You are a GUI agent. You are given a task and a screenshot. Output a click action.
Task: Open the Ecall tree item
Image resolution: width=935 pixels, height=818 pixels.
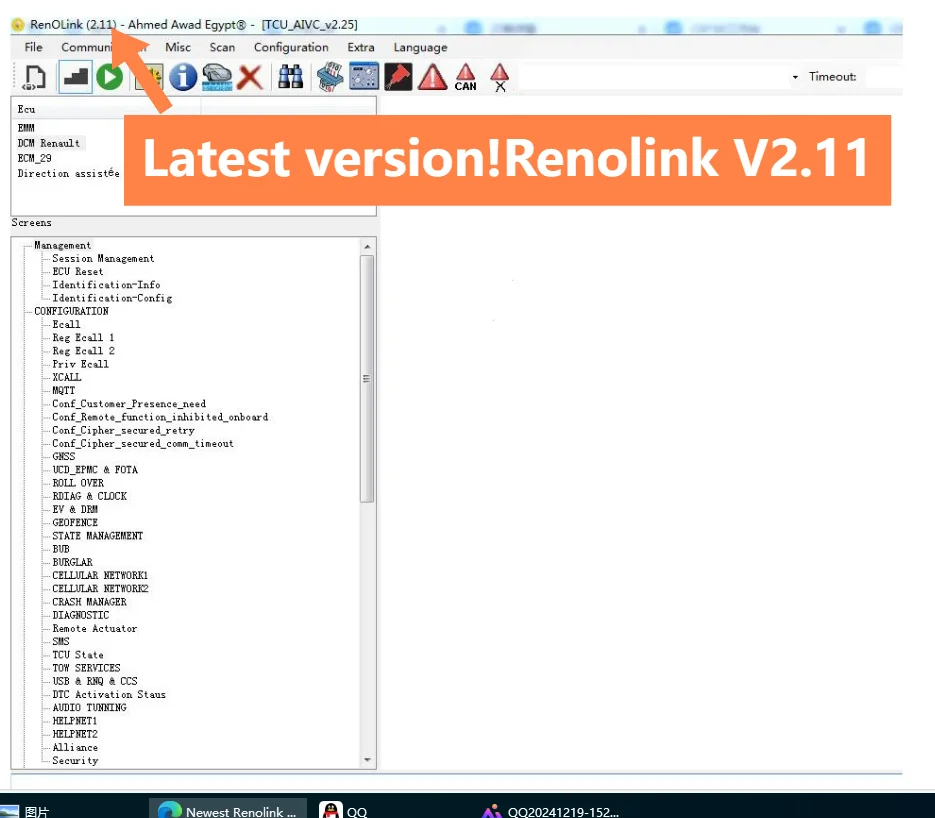click(66, 324)
